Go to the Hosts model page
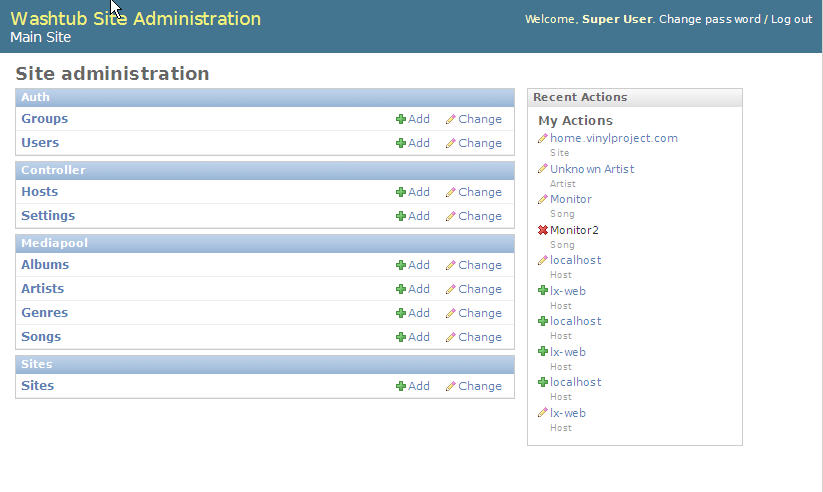This screenshot has width=823, height=492. [x=40, y=192]
